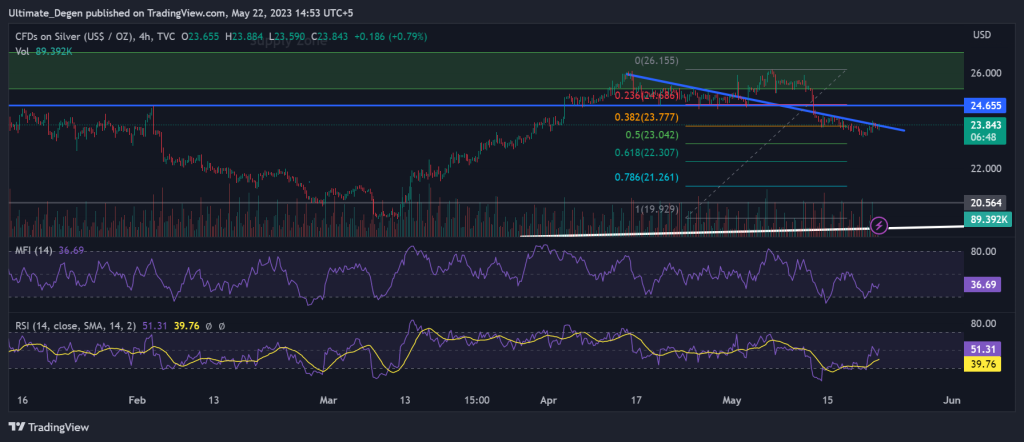Click the Feb date label on time axis
This screenshot has height=442, width=1024.
138,400
